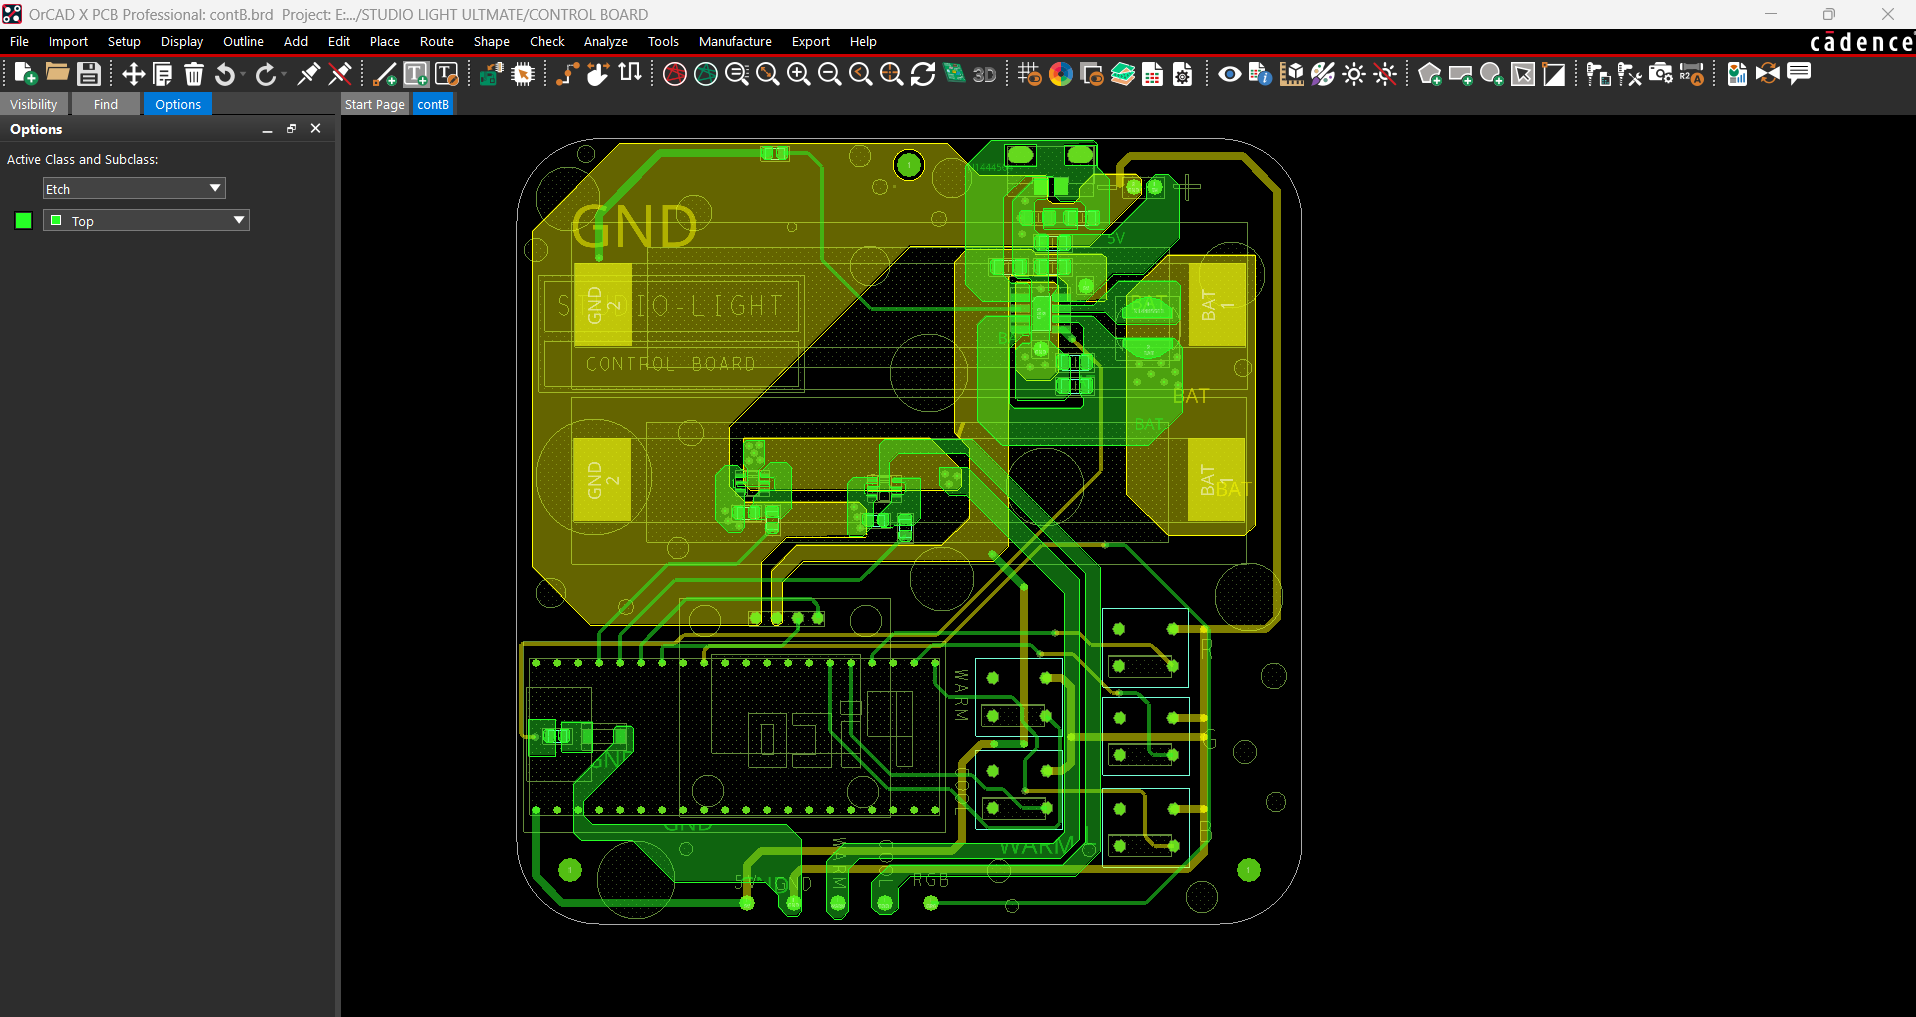The image size is (1916, 1017).
Task: Click the Copy tool icon
Action: (x=163, y=74)
